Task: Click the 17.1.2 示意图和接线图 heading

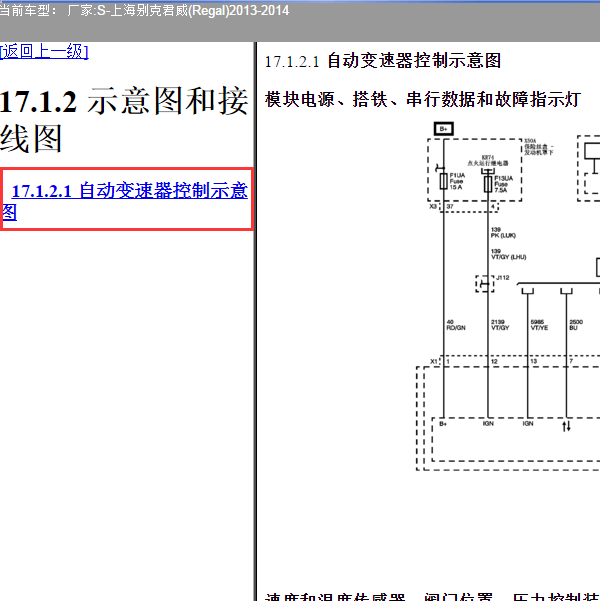Action: pyautogui.click(x=124, y=119)
